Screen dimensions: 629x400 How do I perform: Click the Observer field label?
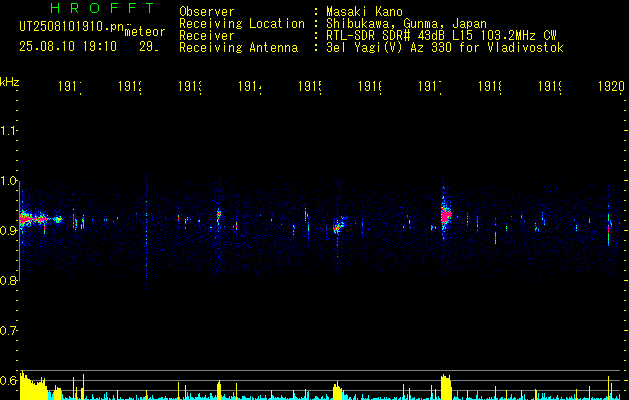click(x=207, y=12)
